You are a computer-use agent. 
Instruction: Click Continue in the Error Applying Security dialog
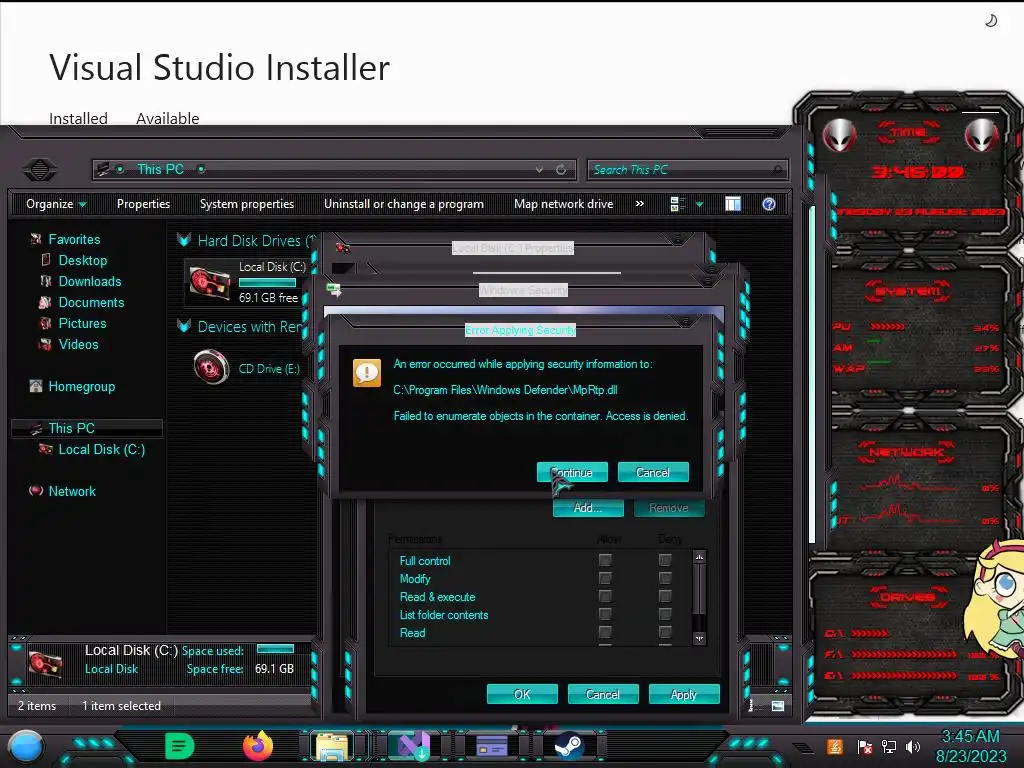tap(572, 472)
